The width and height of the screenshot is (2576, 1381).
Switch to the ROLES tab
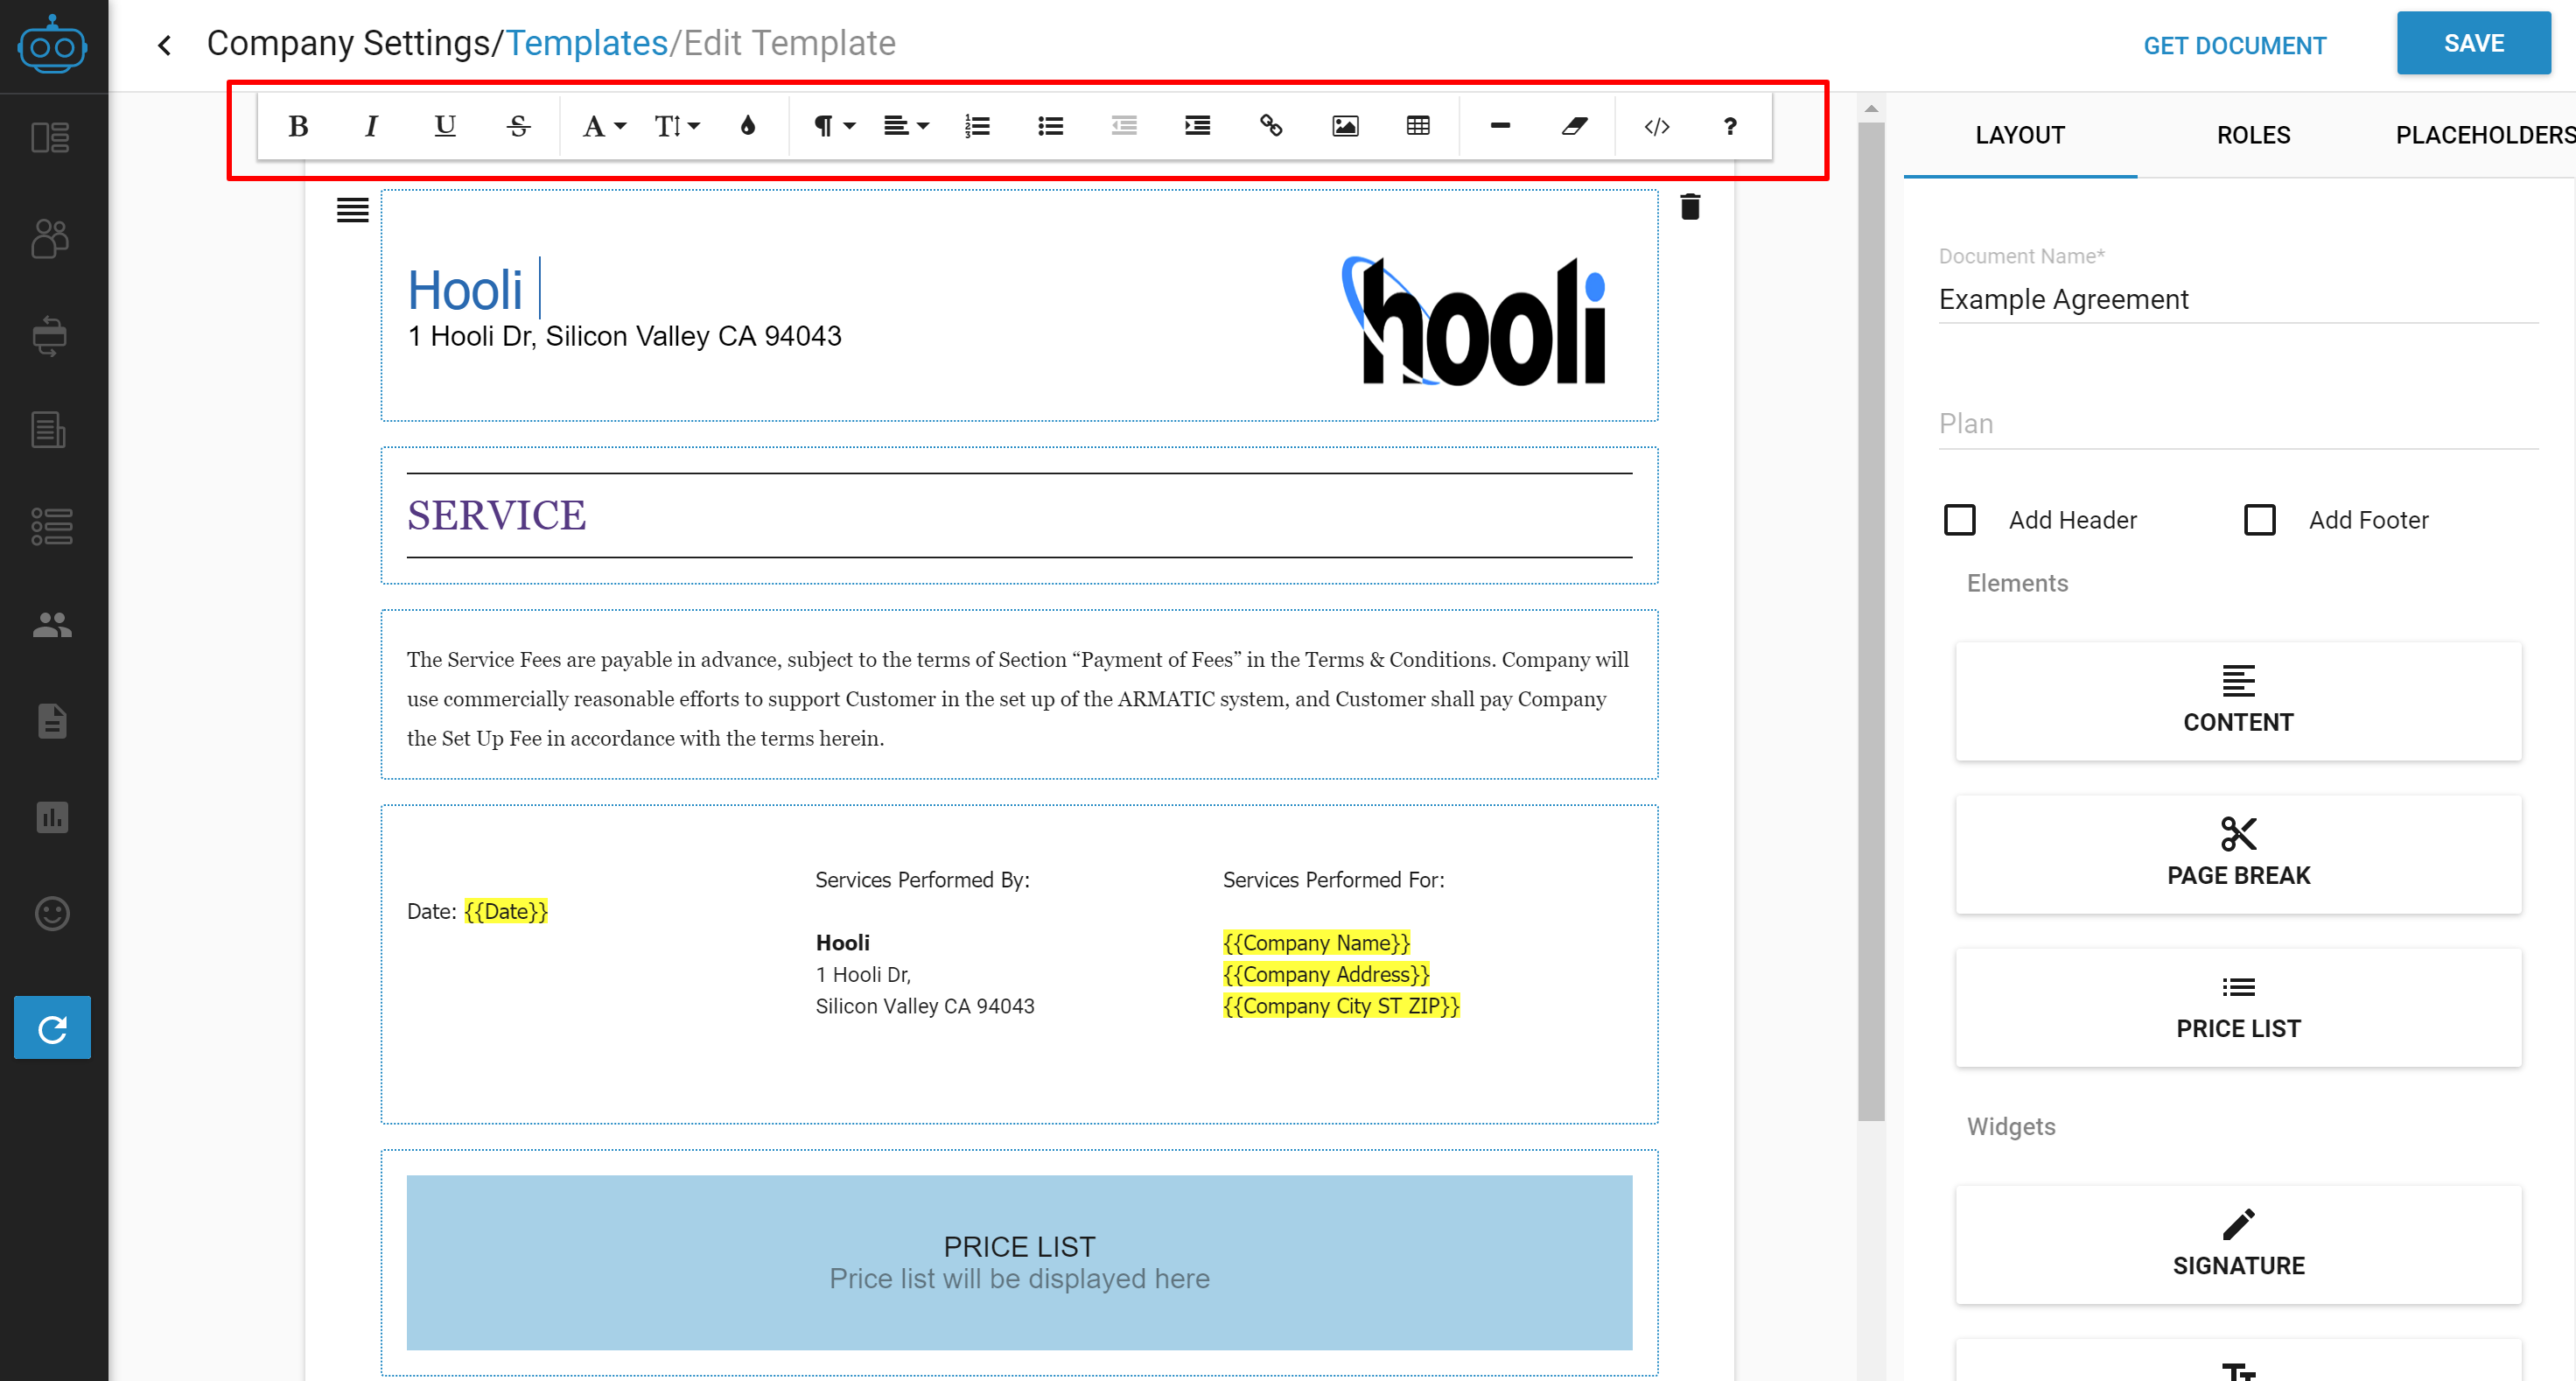tap(2253, 135)
